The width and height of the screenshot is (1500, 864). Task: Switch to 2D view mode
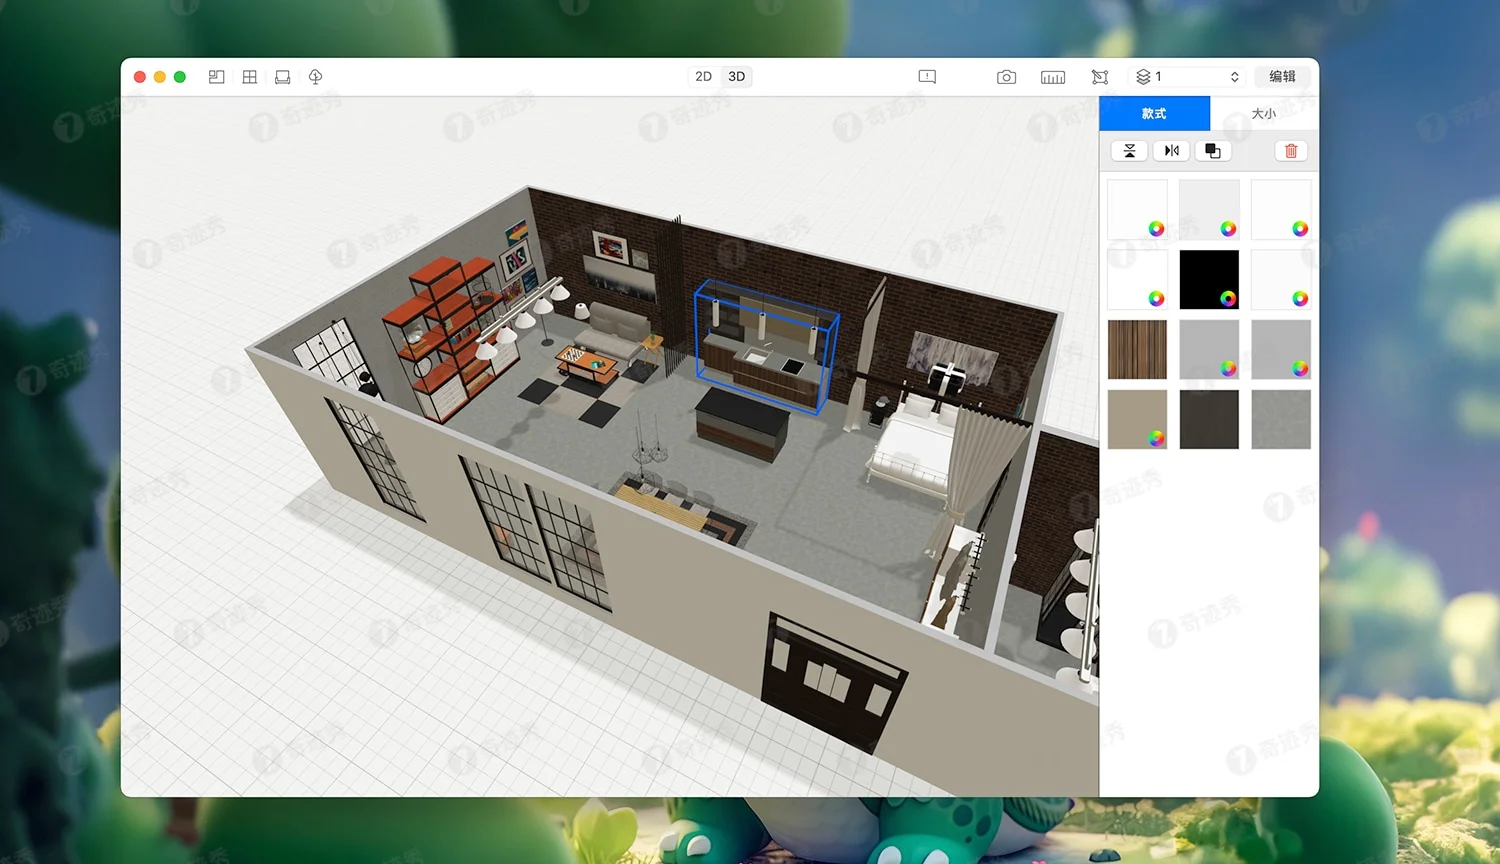click(x=703, y=77)
